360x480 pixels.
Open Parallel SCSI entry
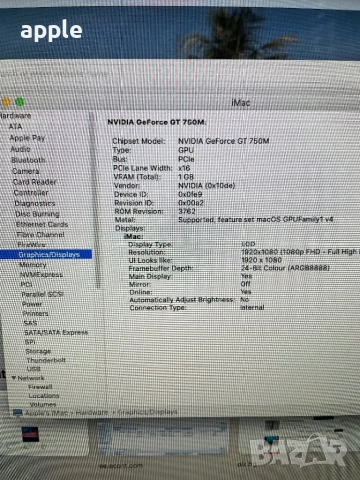click(x=42, y=294)
